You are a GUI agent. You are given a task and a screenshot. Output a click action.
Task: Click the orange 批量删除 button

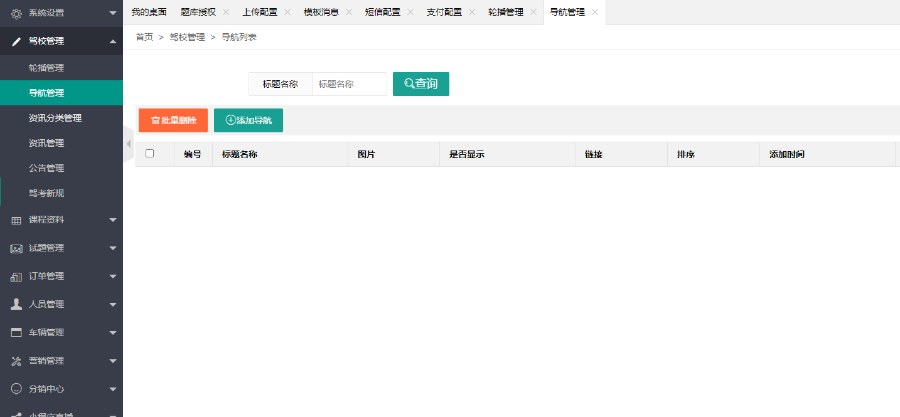point(173,120)
